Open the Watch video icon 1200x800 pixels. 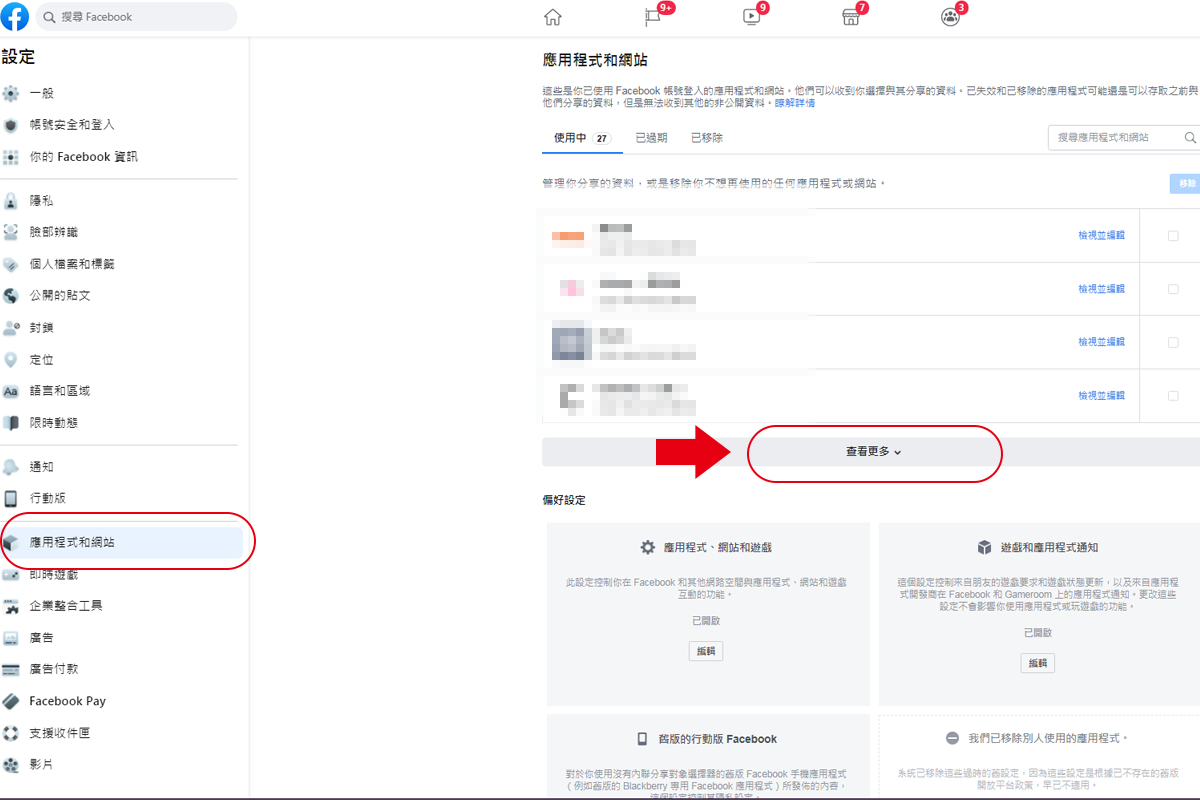(751, 17)
